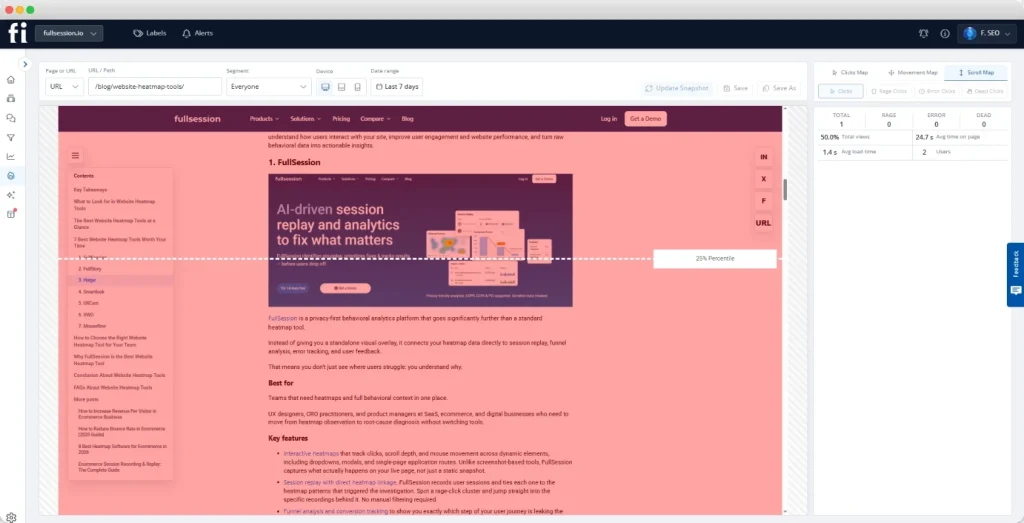This screenshot has height=523, width=1024.
Task: Toggle the Clicks filter
Action: pyautogui.click(x=840, y=91)
